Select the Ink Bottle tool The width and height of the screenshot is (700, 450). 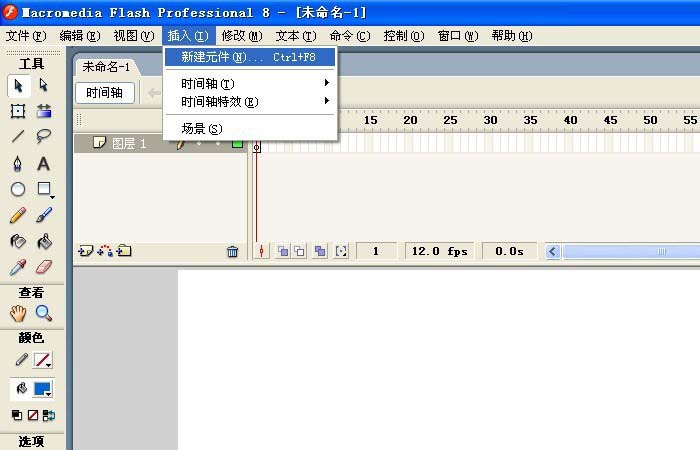click(18, 242)
